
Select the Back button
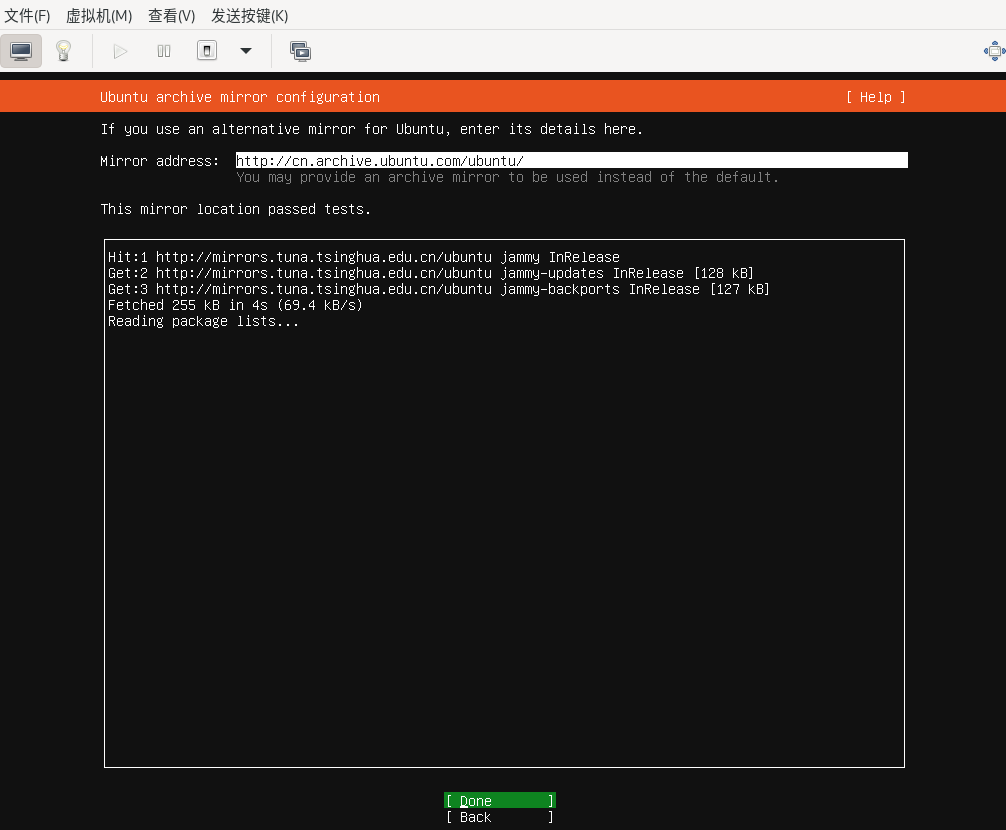(500, 817)
